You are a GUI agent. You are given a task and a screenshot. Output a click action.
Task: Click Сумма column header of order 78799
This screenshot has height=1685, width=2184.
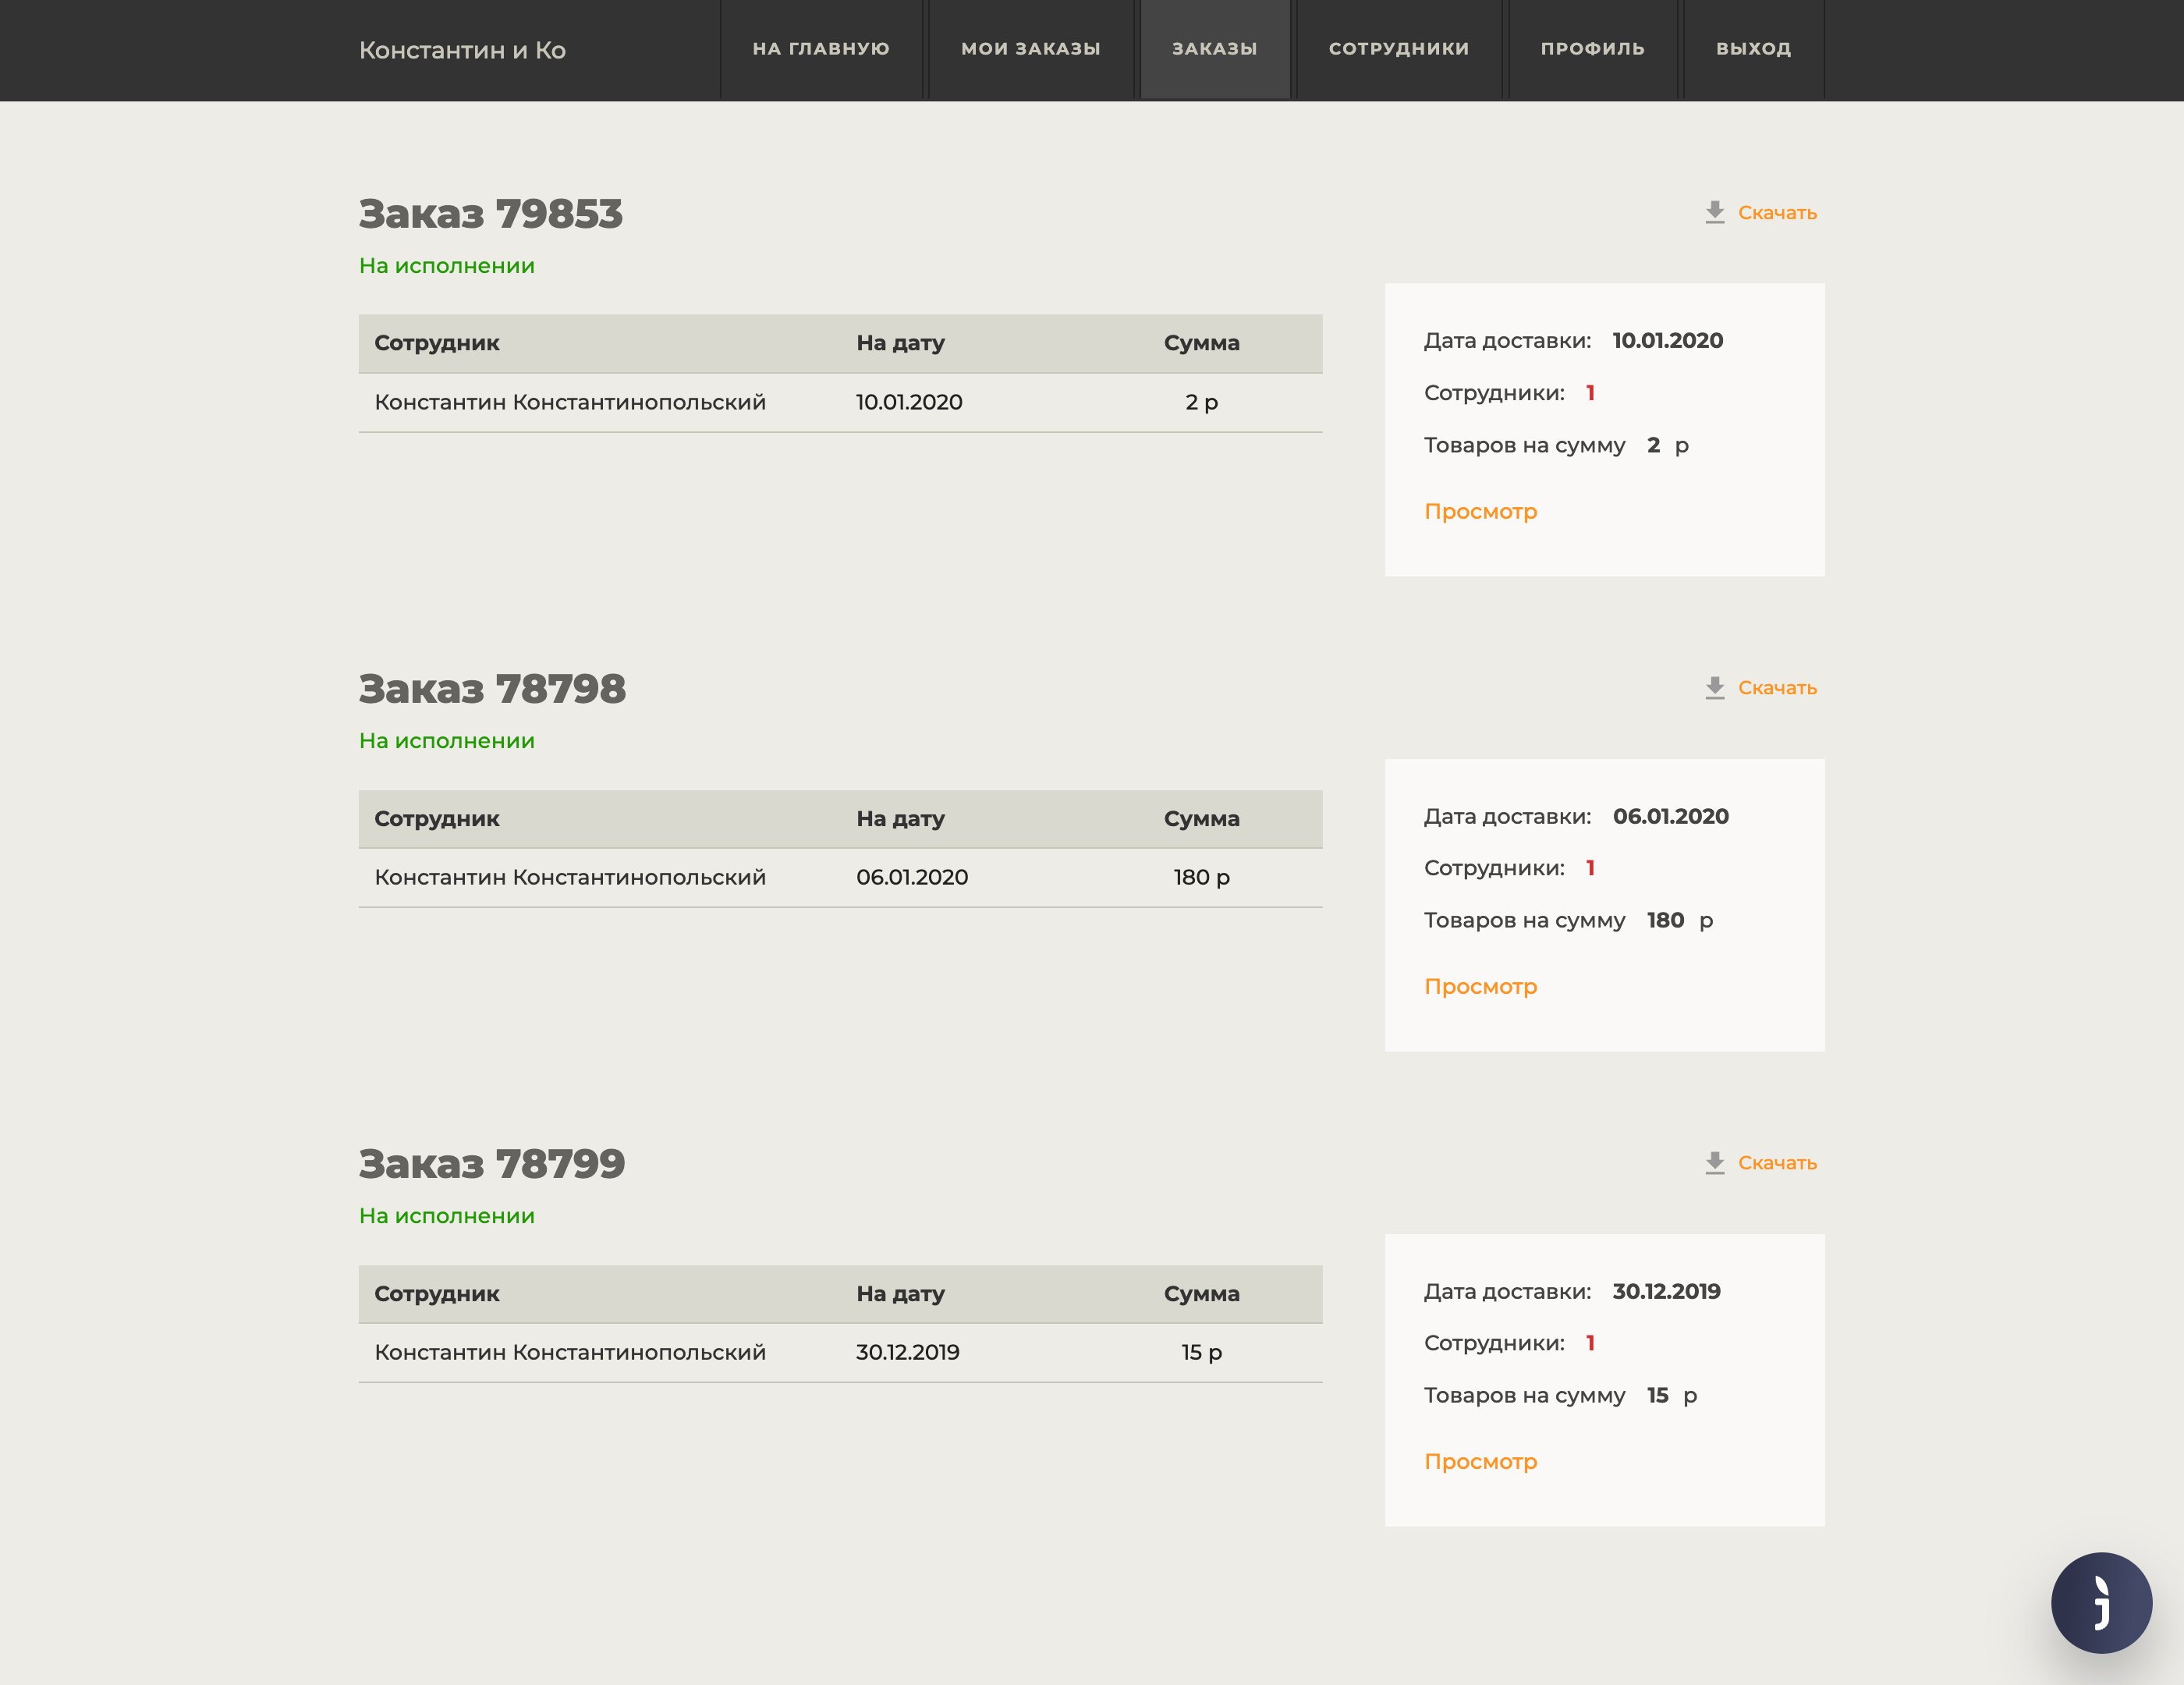click(1201, 1294)
